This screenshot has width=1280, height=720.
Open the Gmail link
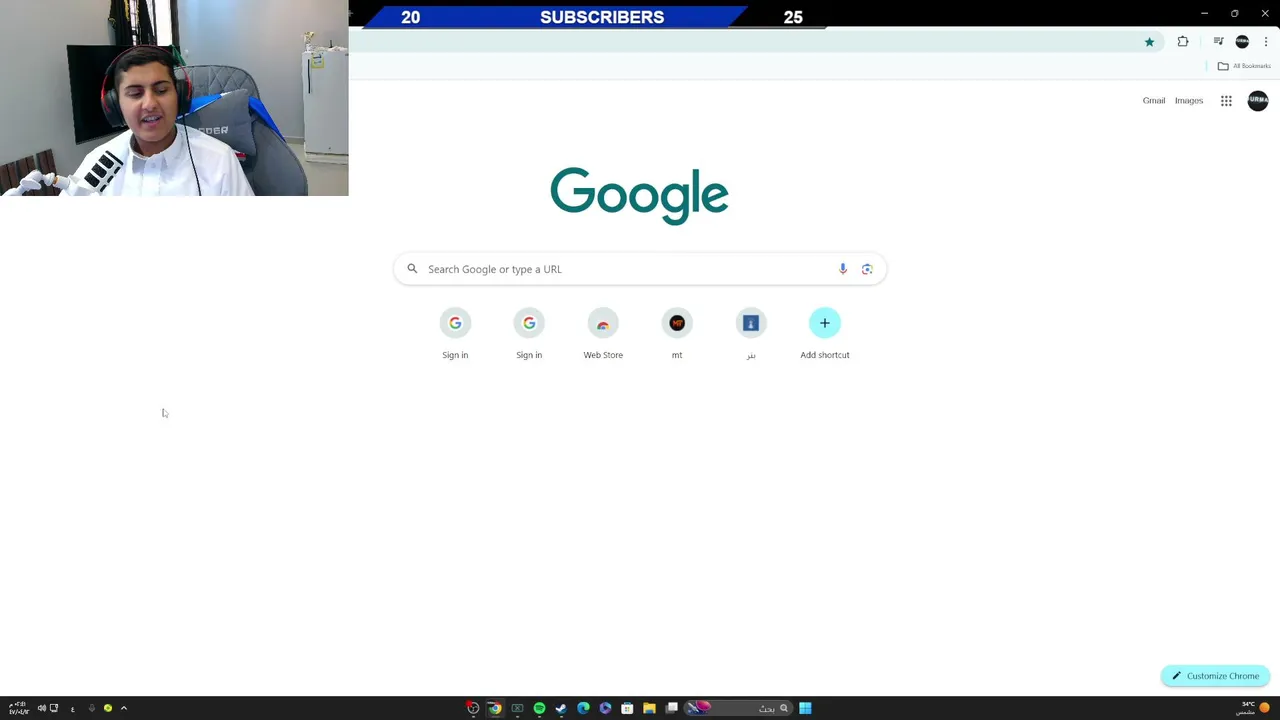(1154, 100)
